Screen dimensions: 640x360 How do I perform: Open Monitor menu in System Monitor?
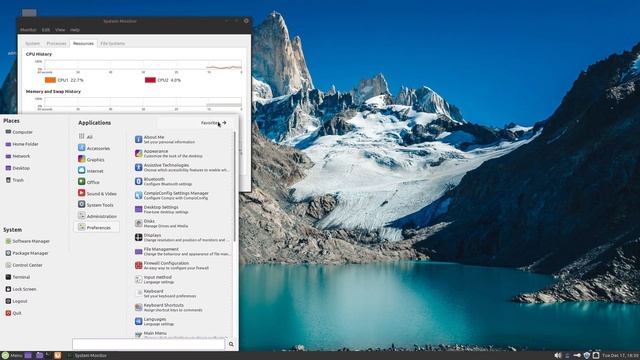[x=28, y=30]
